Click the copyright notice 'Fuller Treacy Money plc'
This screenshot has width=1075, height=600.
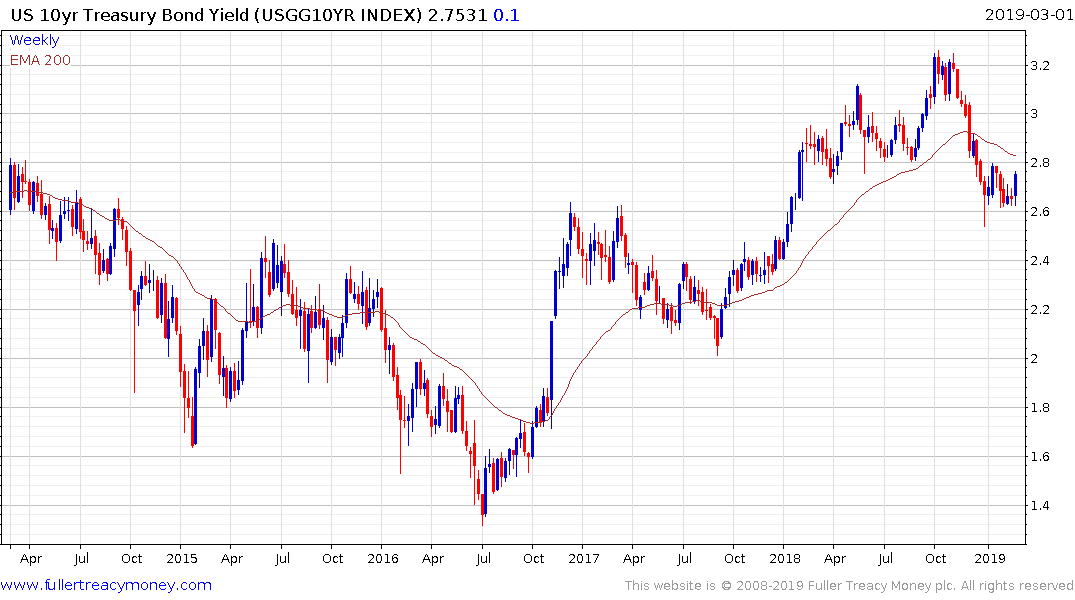[x=879, y=586]
